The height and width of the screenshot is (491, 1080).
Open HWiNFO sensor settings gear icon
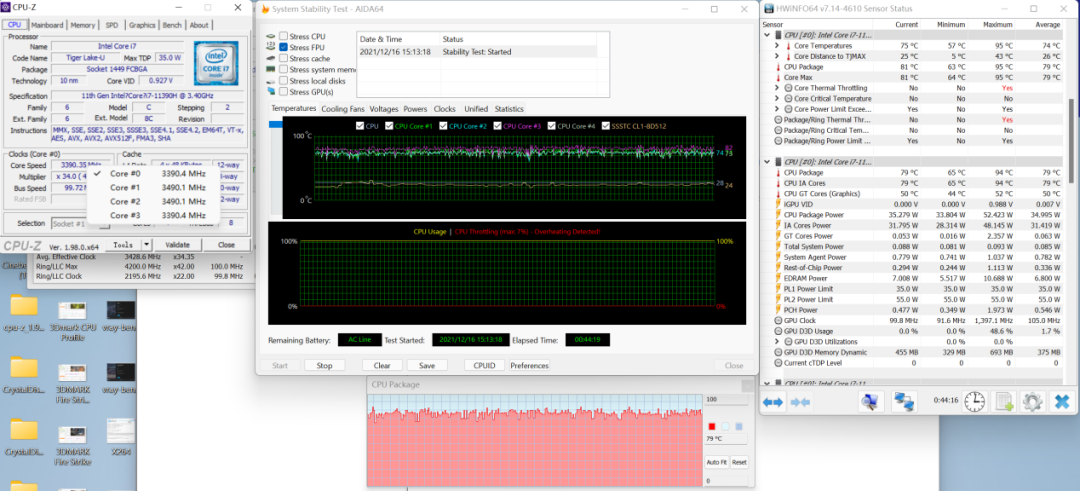pyautogui.click(x=1032, y=401)
